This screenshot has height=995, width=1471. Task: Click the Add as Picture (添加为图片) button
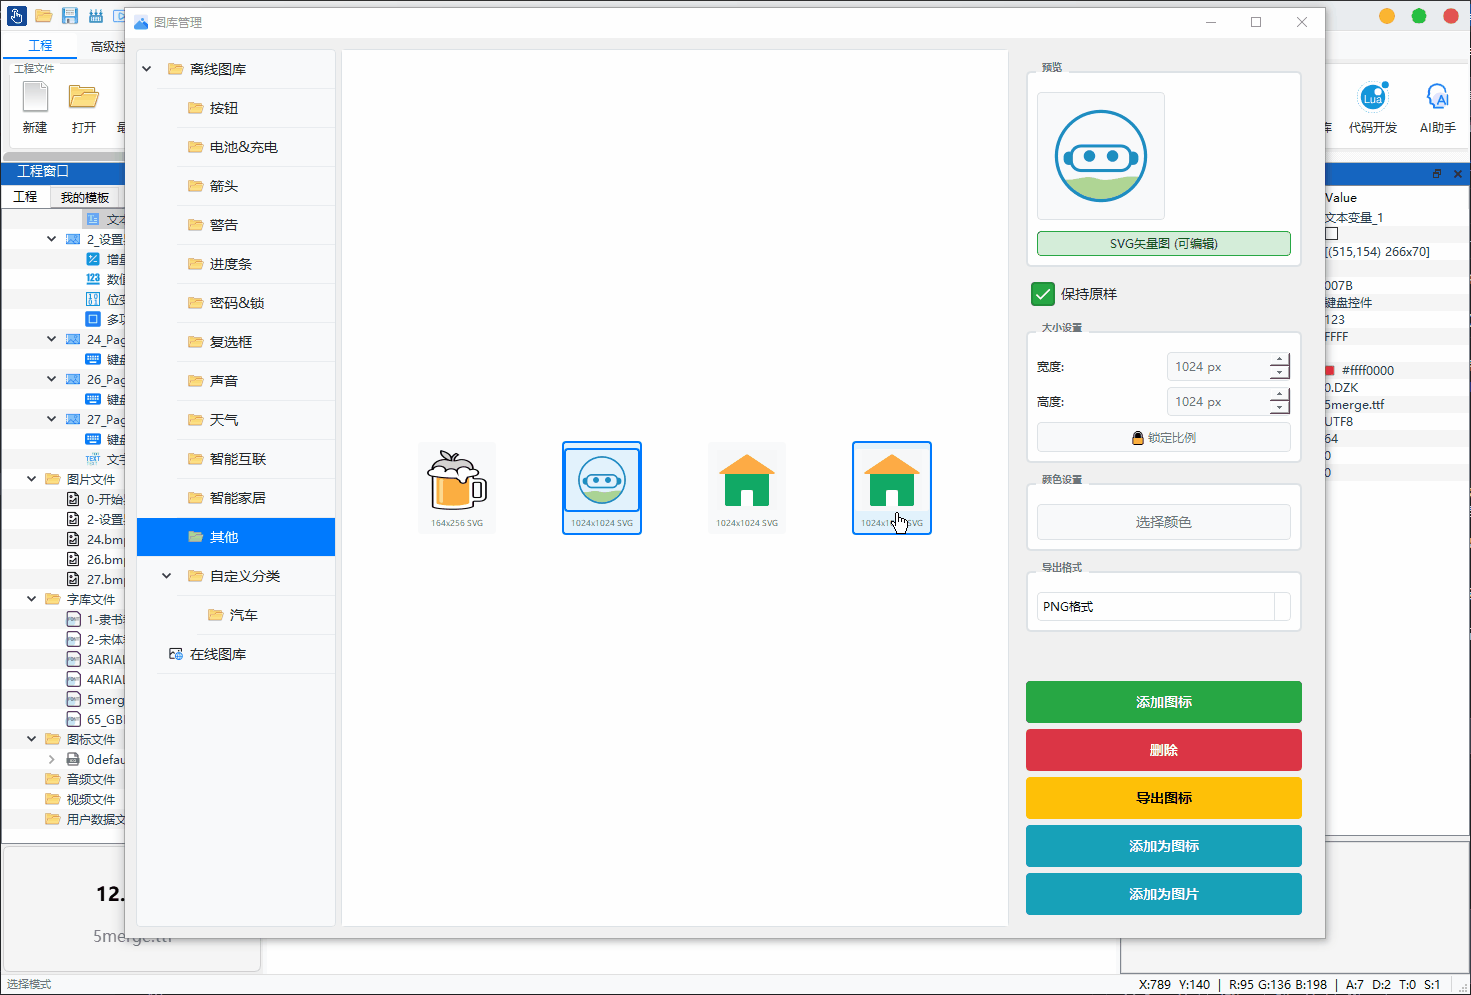1164,894
